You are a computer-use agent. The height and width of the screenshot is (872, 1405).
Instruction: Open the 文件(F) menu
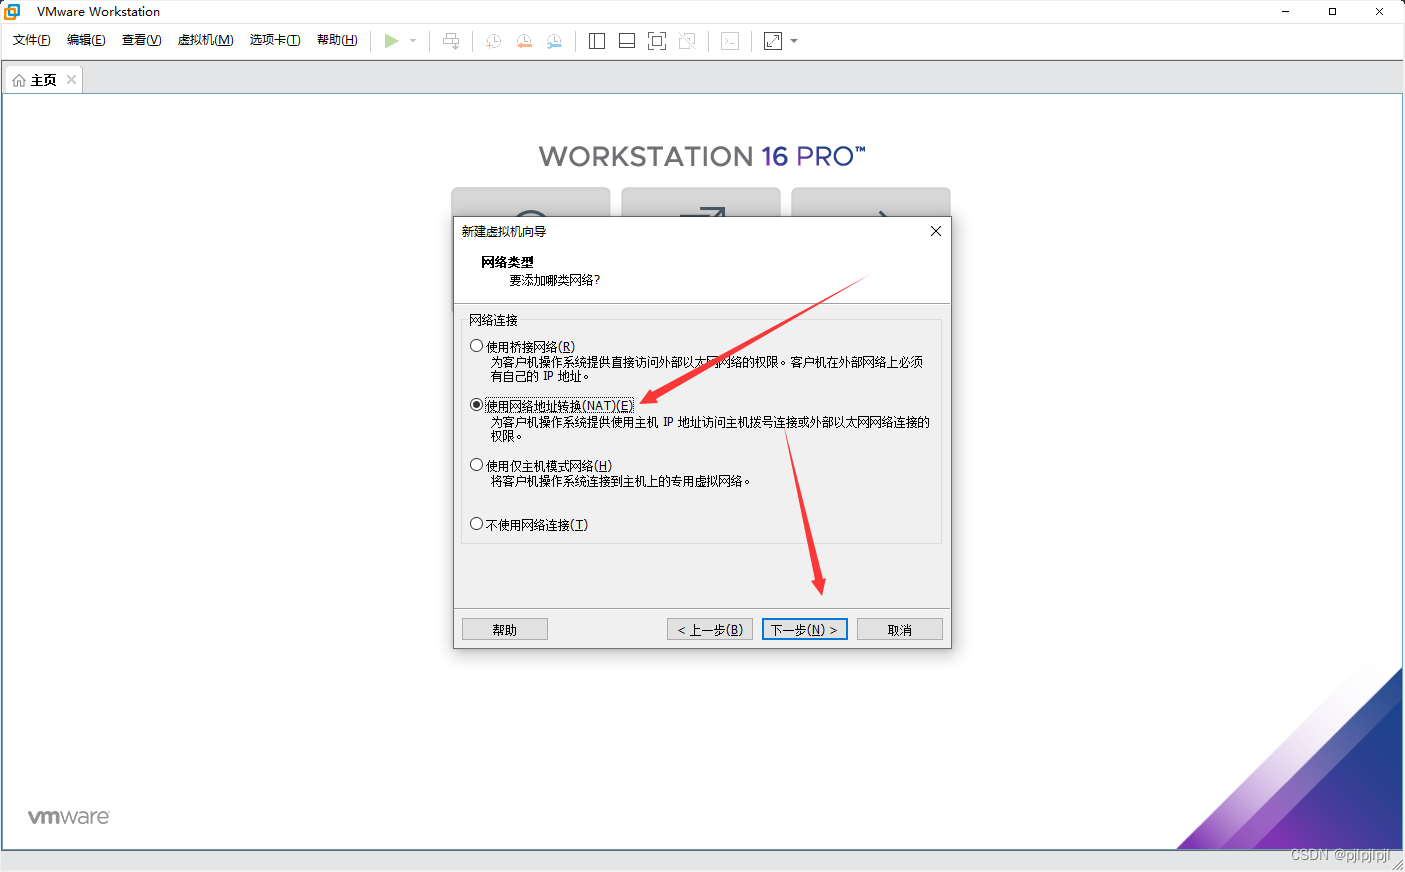pos(31,40)
